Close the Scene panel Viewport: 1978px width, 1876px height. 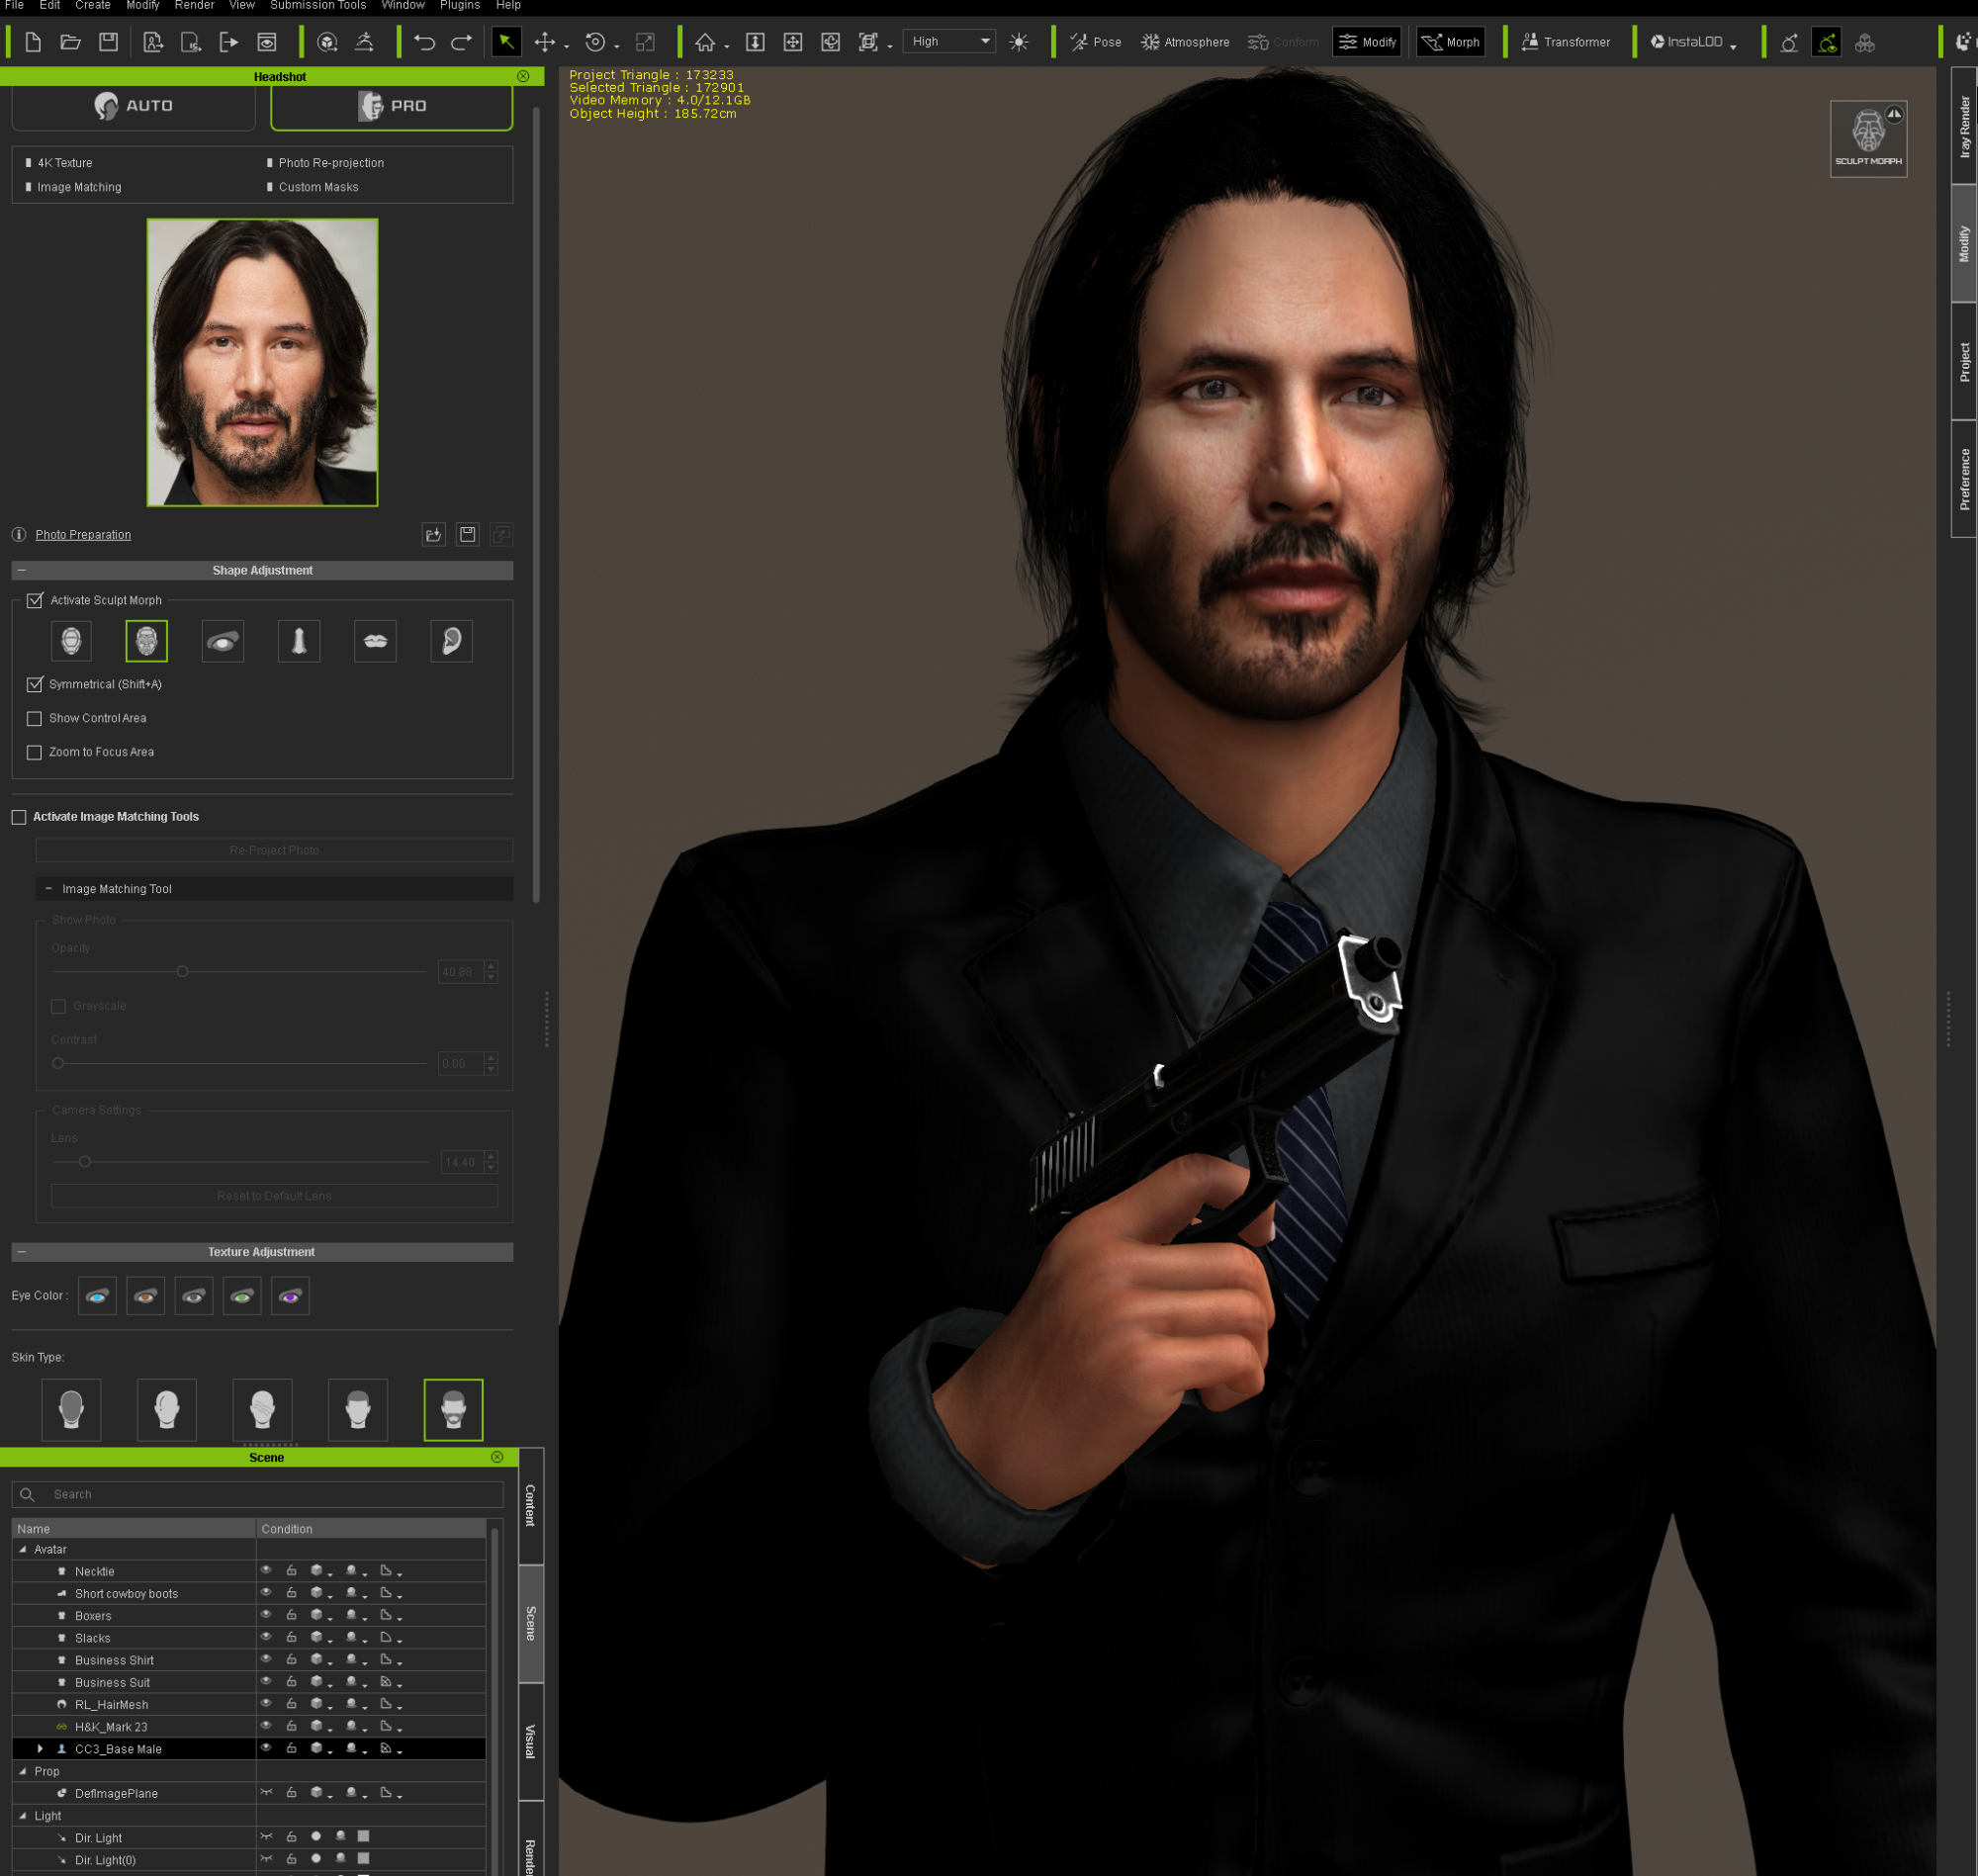(x=497, y=1457)
